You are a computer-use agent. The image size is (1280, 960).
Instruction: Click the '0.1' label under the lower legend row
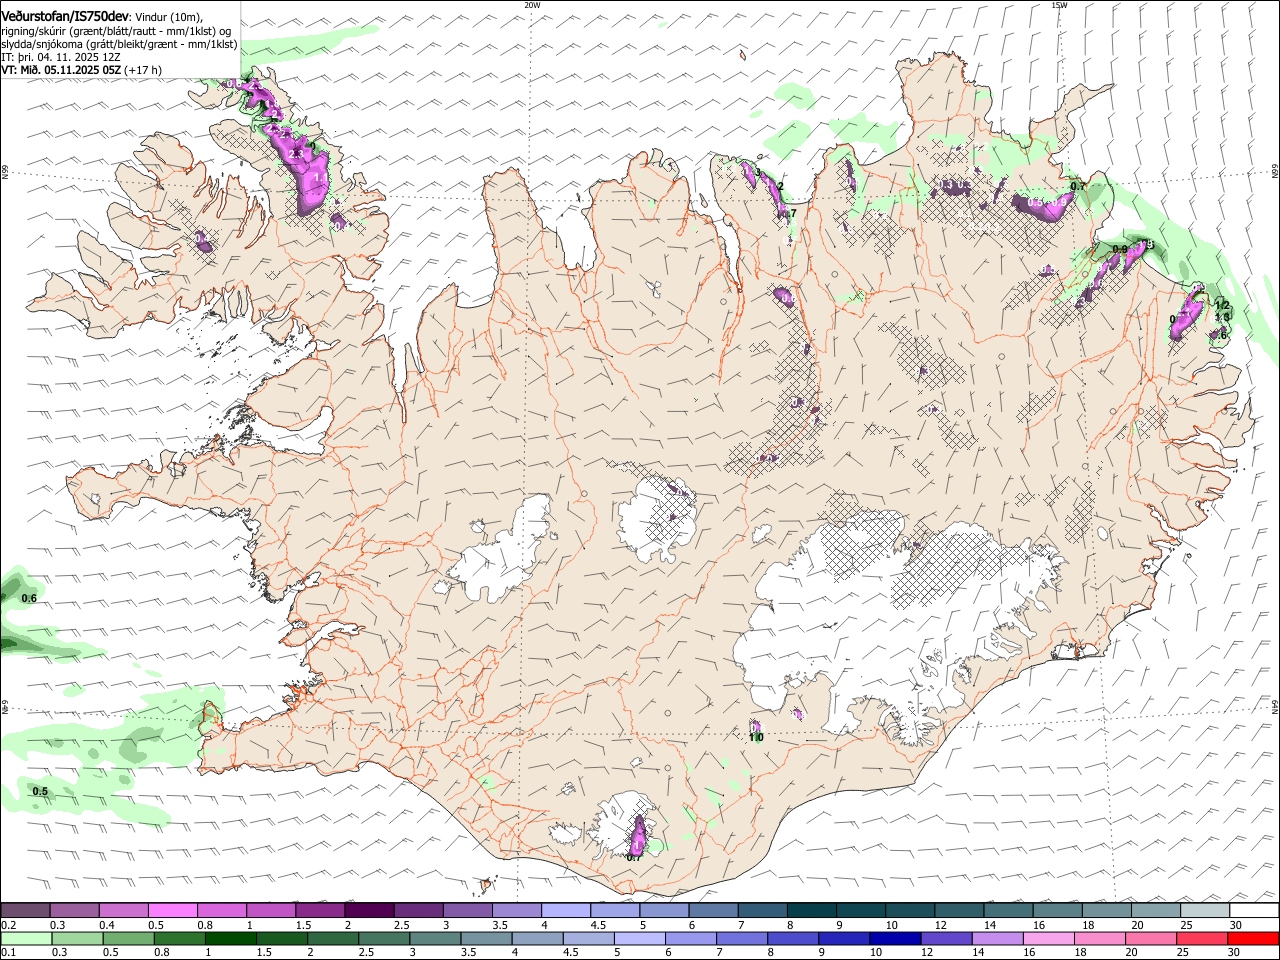tap(8, 953)
